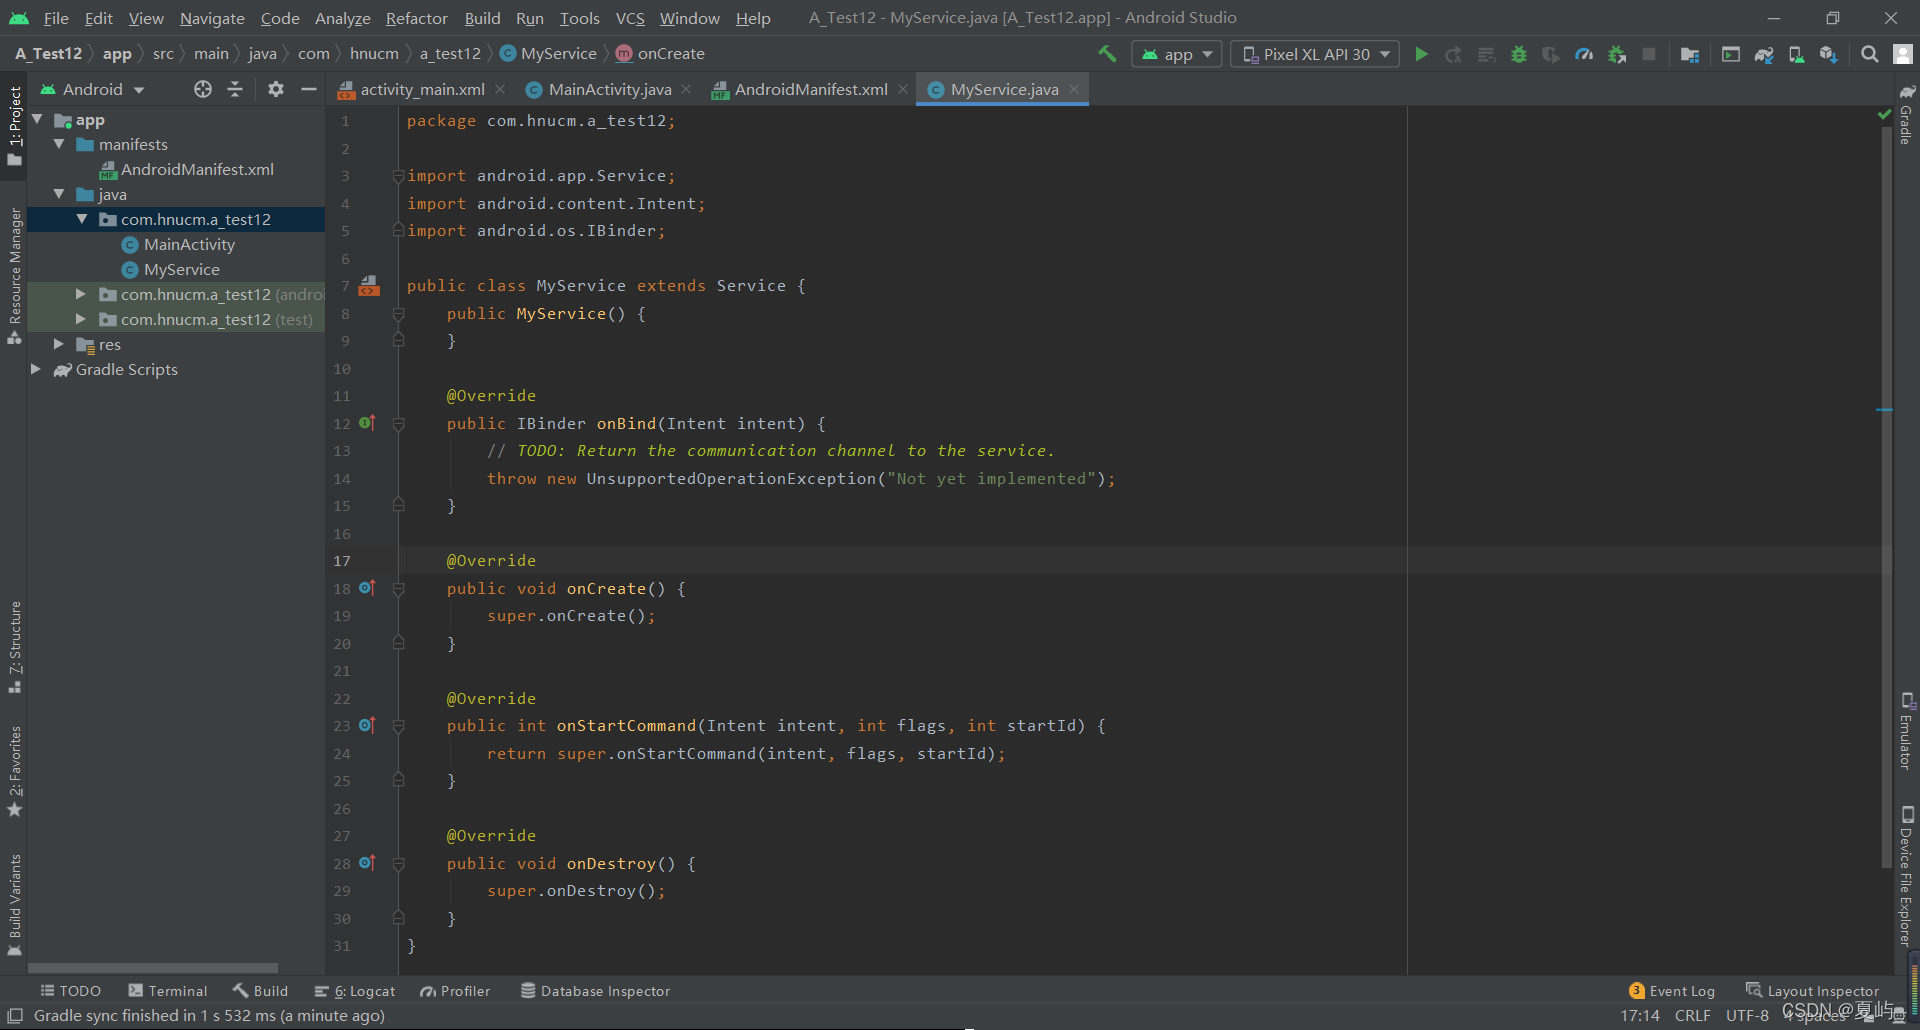Click Select Opened File target icon
Image resolution: width=1920 pixels, height=1030 pixels.
click(x=203, y=89)
